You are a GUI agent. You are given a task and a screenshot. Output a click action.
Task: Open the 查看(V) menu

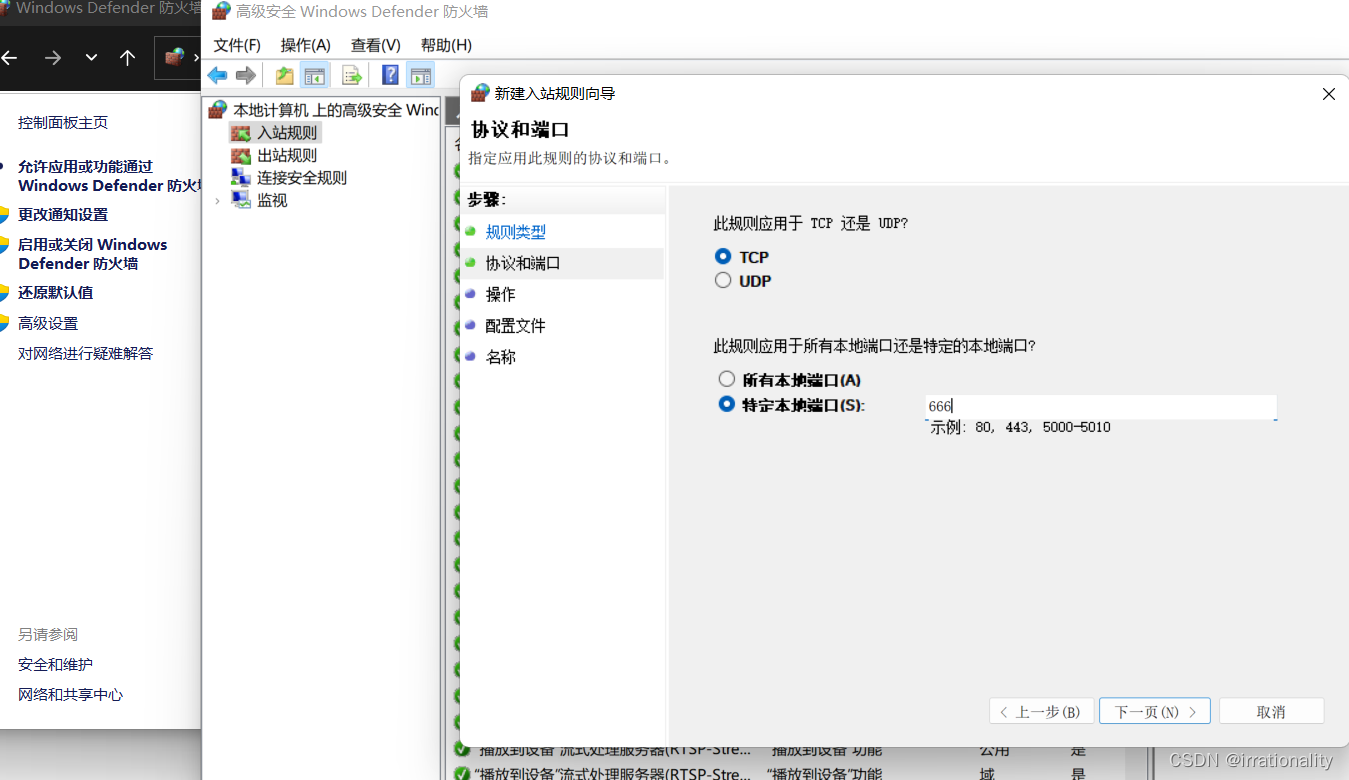(x=374, y=45)
